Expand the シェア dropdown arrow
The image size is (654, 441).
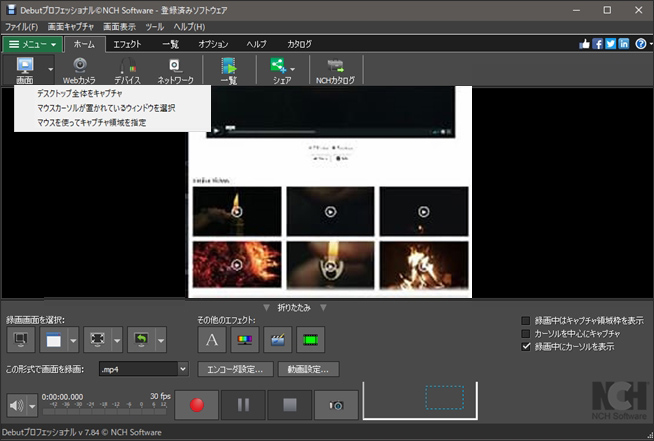click(x=292, y=69)
